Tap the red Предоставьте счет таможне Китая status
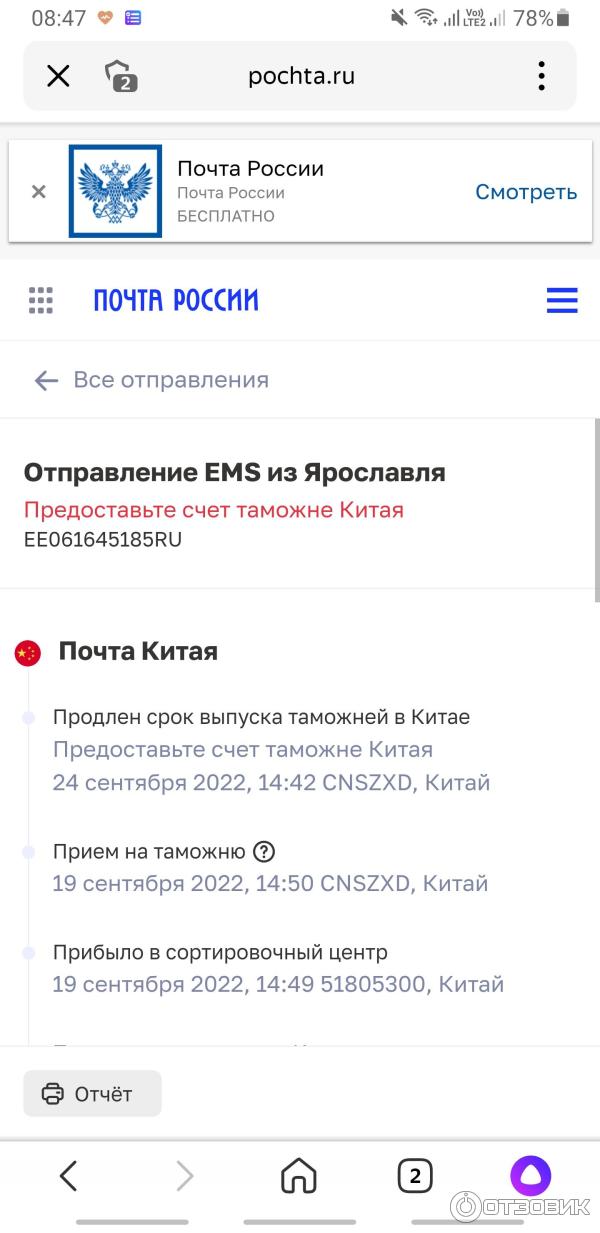600x1233 pixels. click(213, 510)
